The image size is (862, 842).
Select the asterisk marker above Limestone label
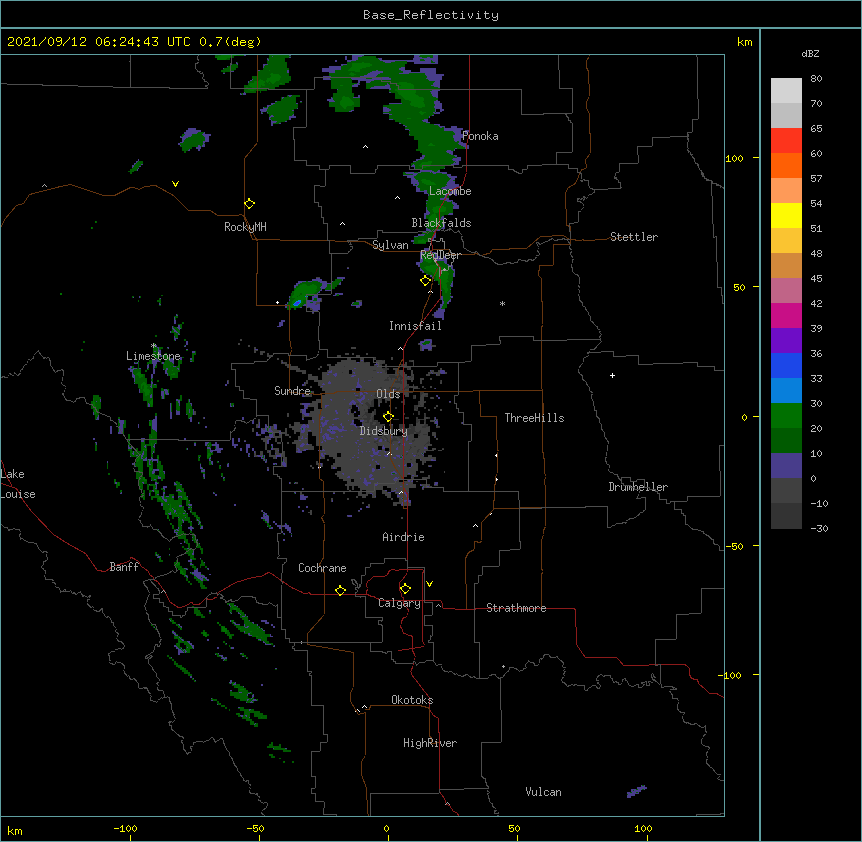coord(153,346)
